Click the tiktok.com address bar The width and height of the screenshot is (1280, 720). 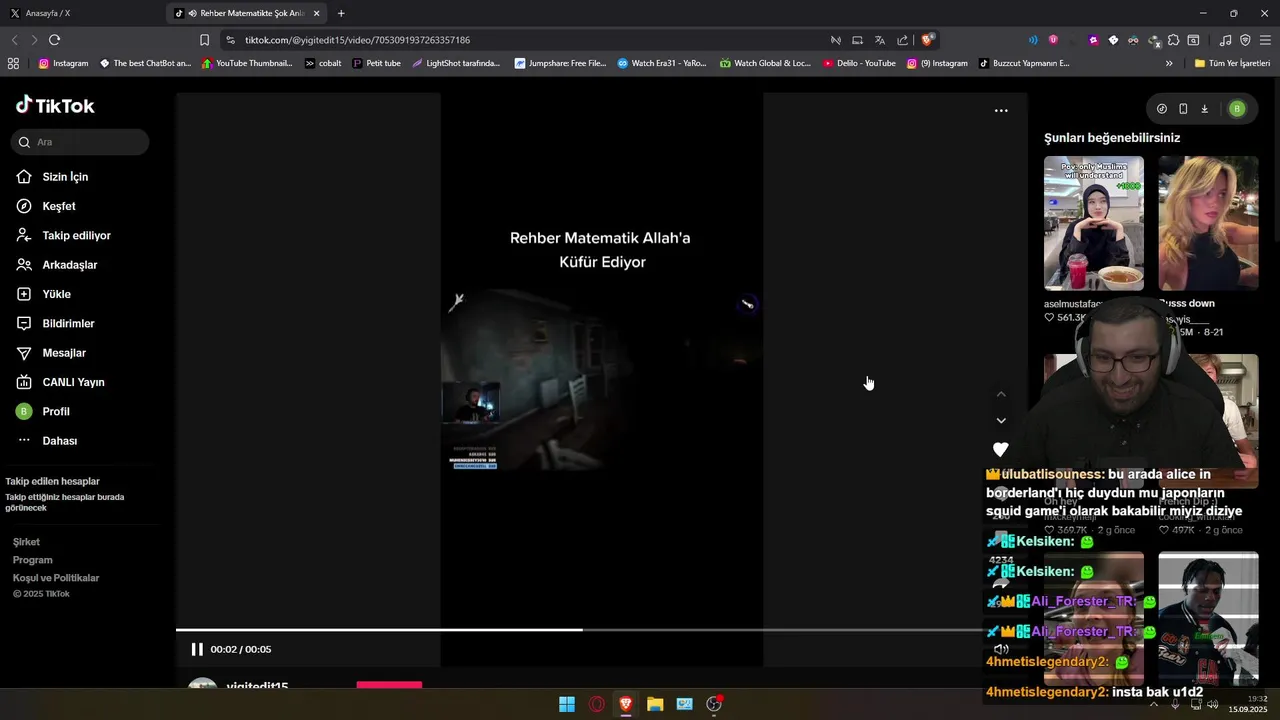[520, 40]
